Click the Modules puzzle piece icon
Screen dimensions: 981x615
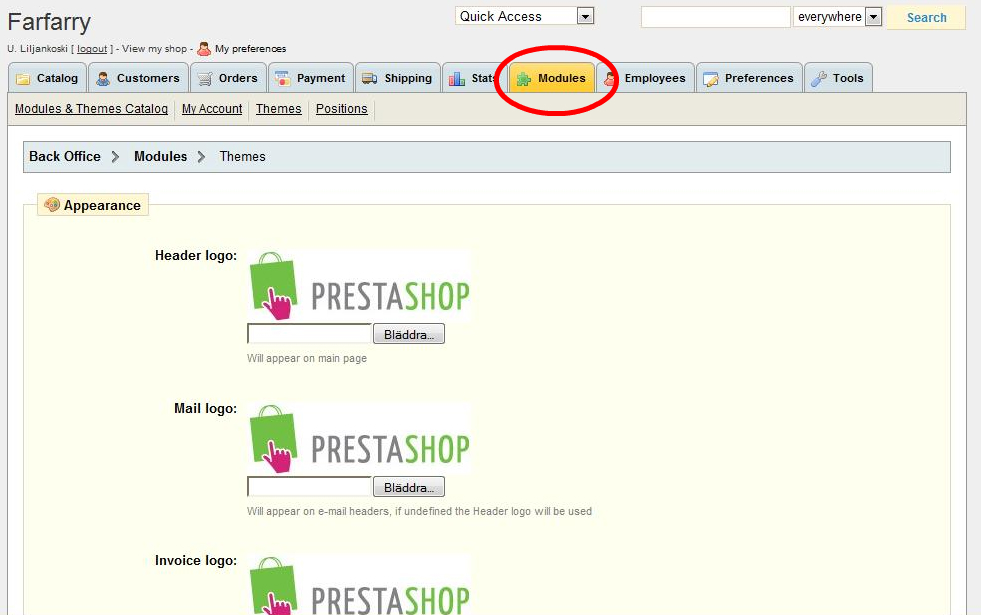[524, 79]
